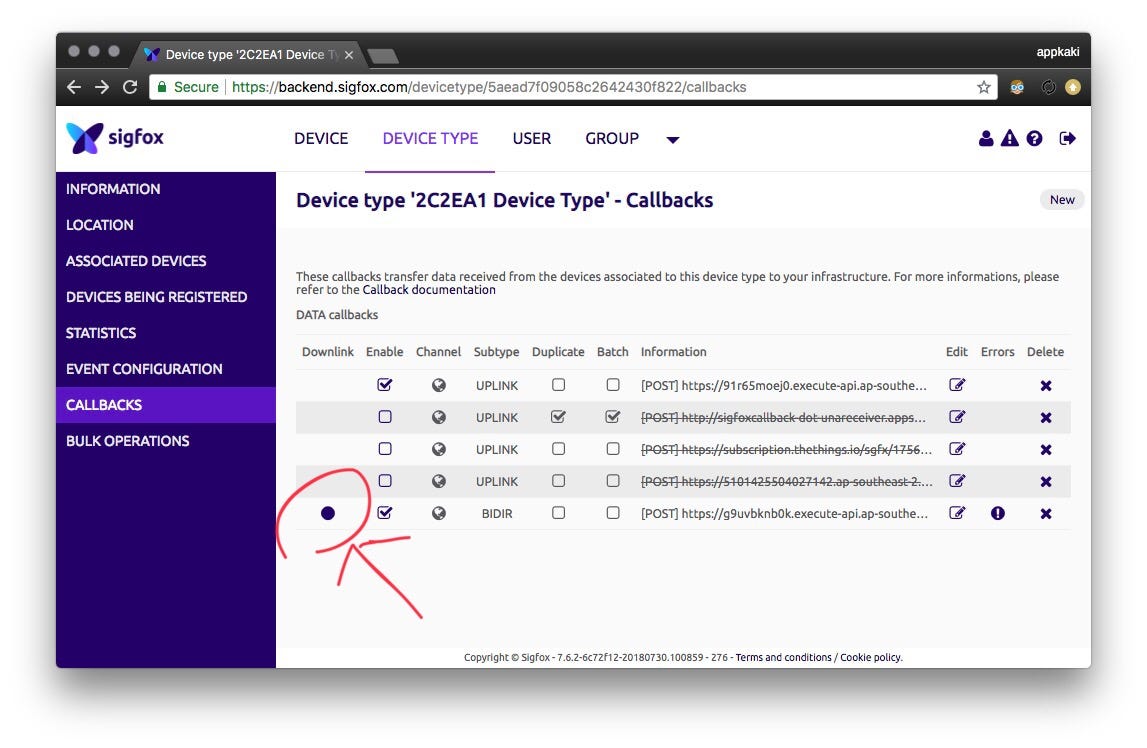Delete the 91r65moej0 callback
Viewport: 1147px width, 748px height.
pyautogui.click(x=1046, y=385)
